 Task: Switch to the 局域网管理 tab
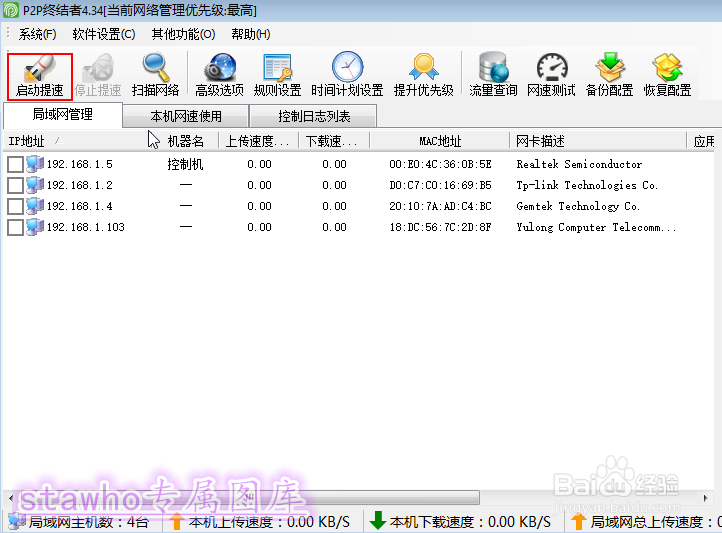pyautogui.click(x=63, y=115)
